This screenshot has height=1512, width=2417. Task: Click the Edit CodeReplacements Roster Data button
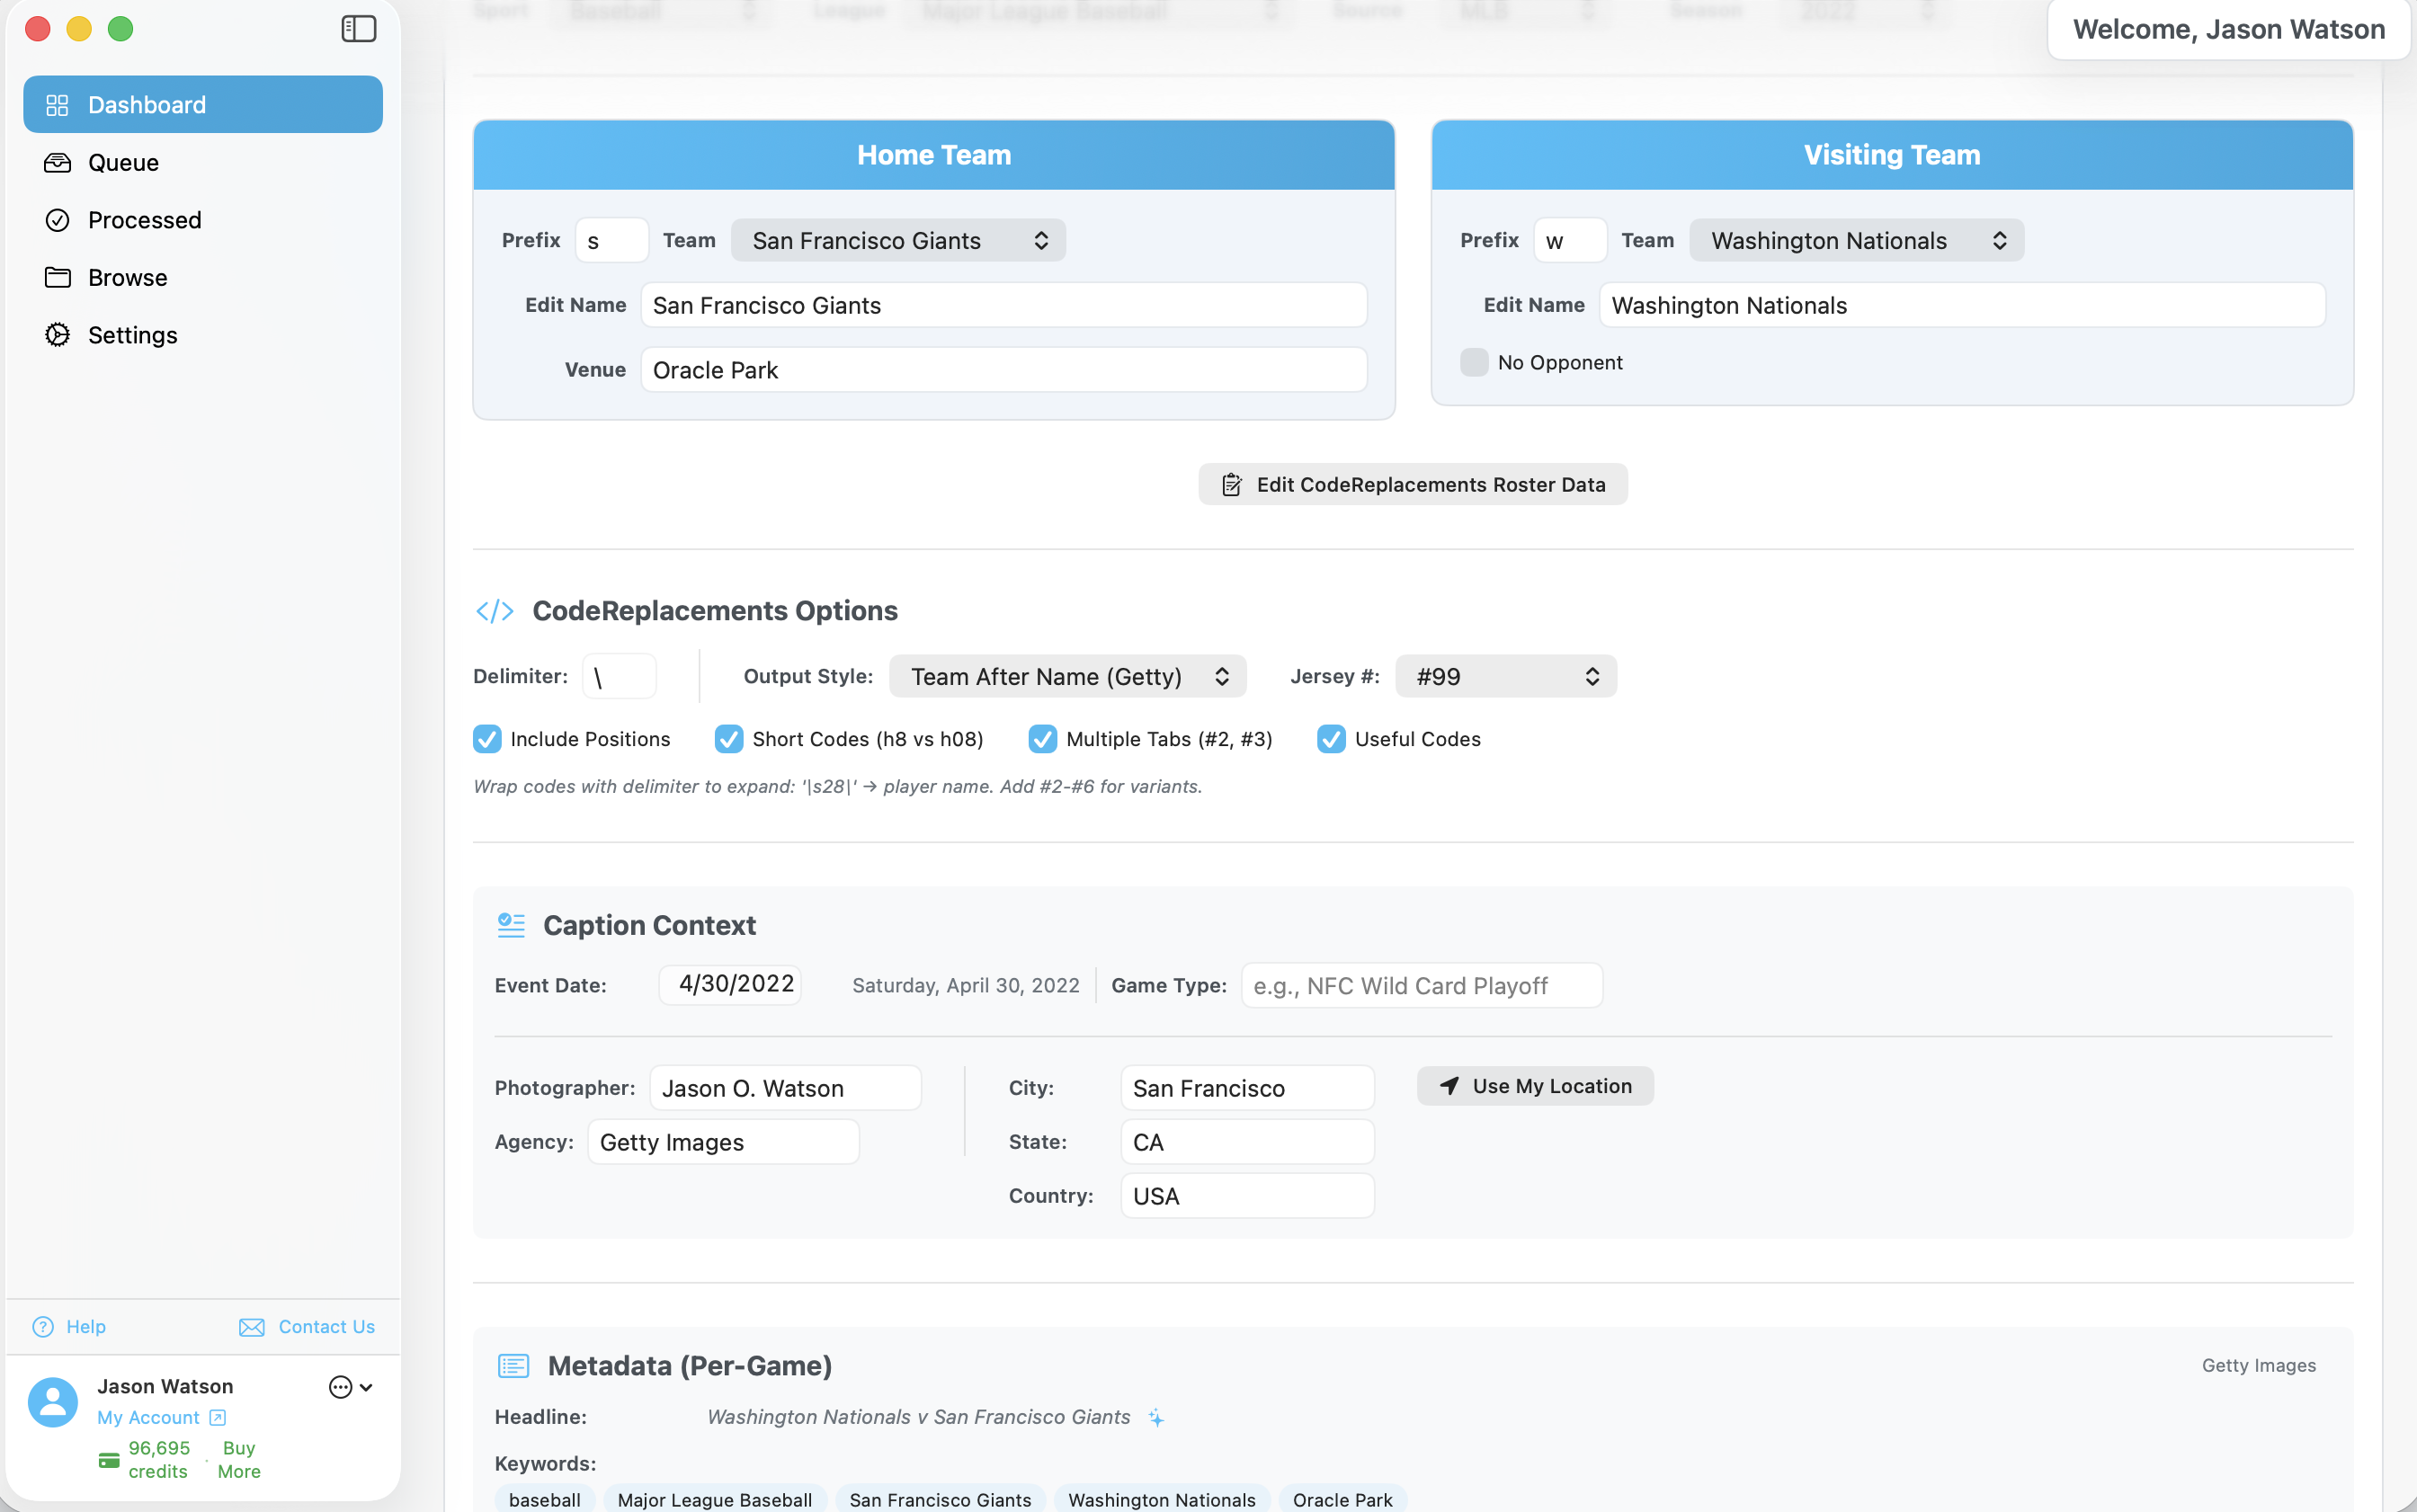tap(1411, 484)
